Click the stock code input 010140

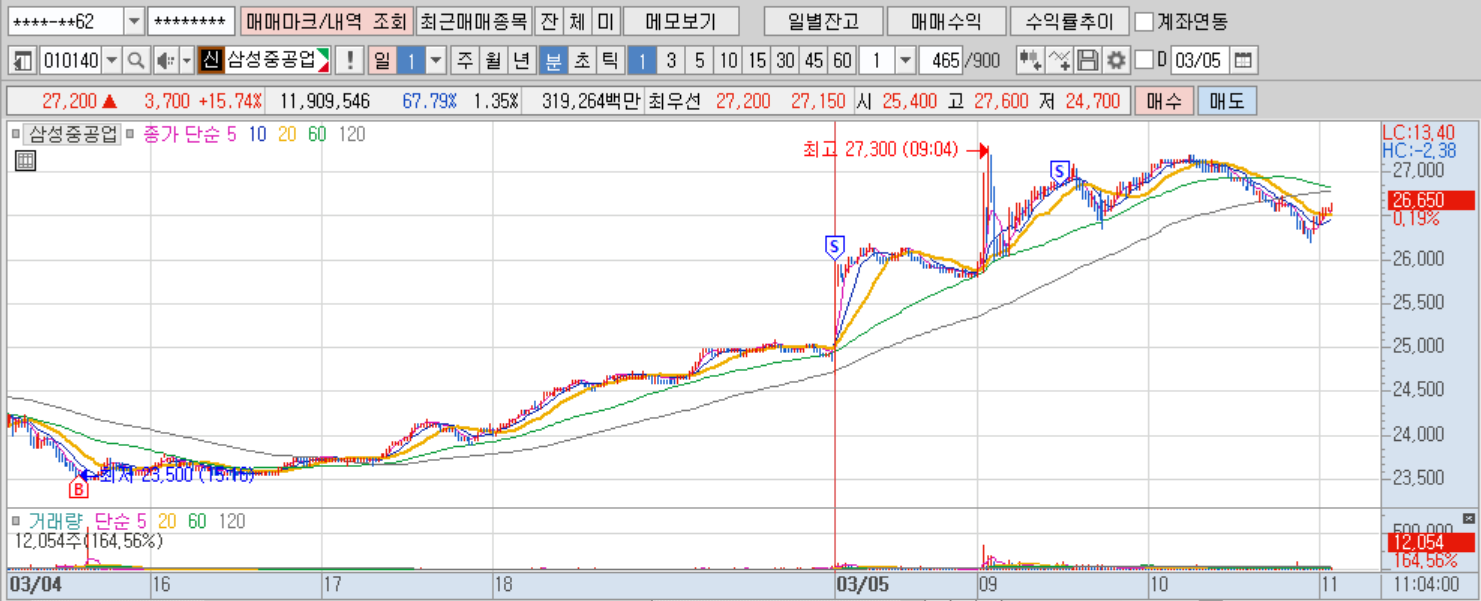tap(70, 60)
